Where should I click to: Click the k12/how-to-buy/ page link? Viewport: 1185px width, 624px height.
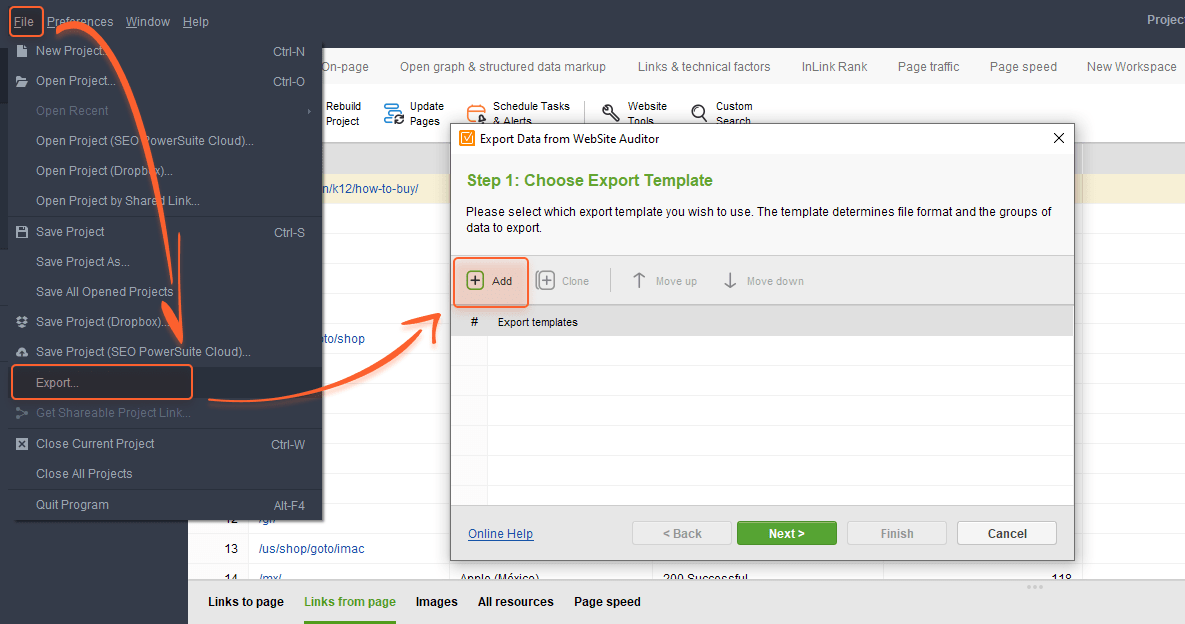(370, 189)
